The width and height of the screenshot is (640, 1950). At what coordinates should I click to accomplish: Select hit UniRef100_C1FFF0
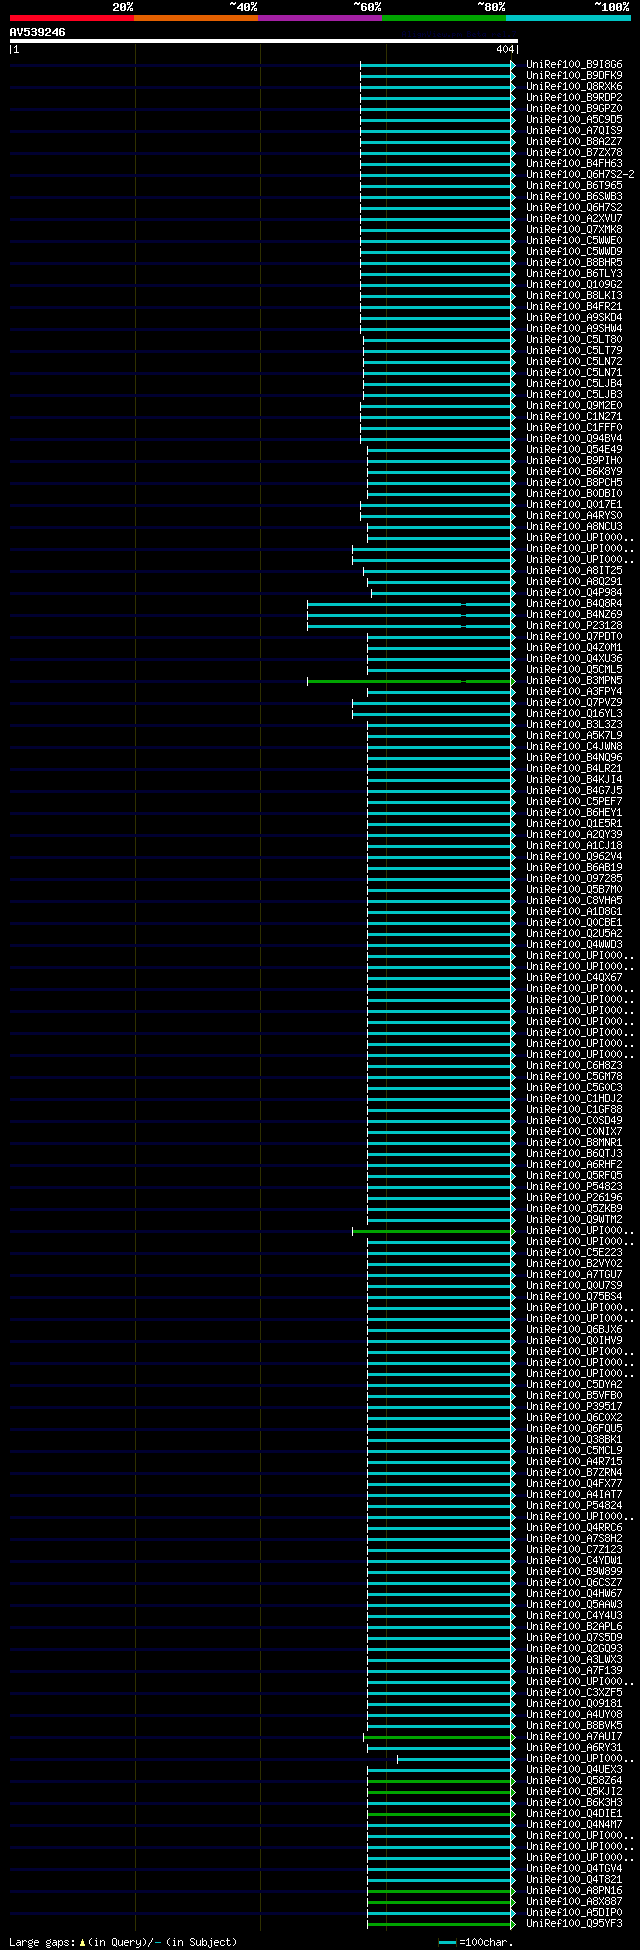coord(574,427)
